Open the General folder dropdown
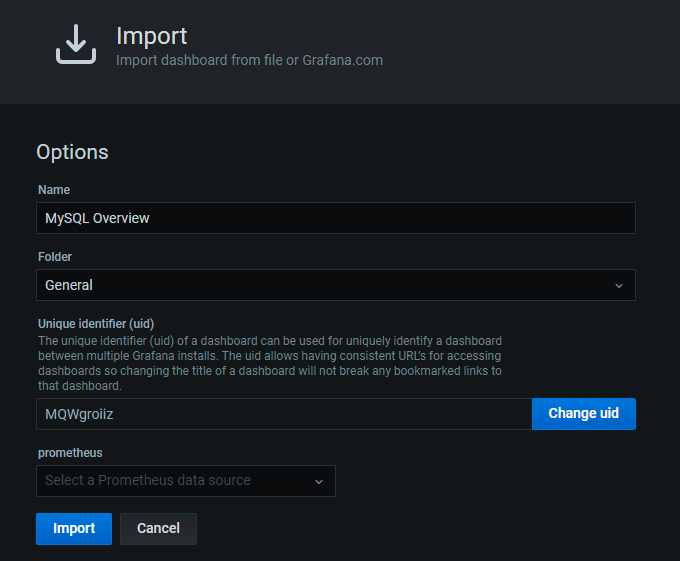Image resolution: width=680 pixels, height=561 pixels. [x=336, y=285]
